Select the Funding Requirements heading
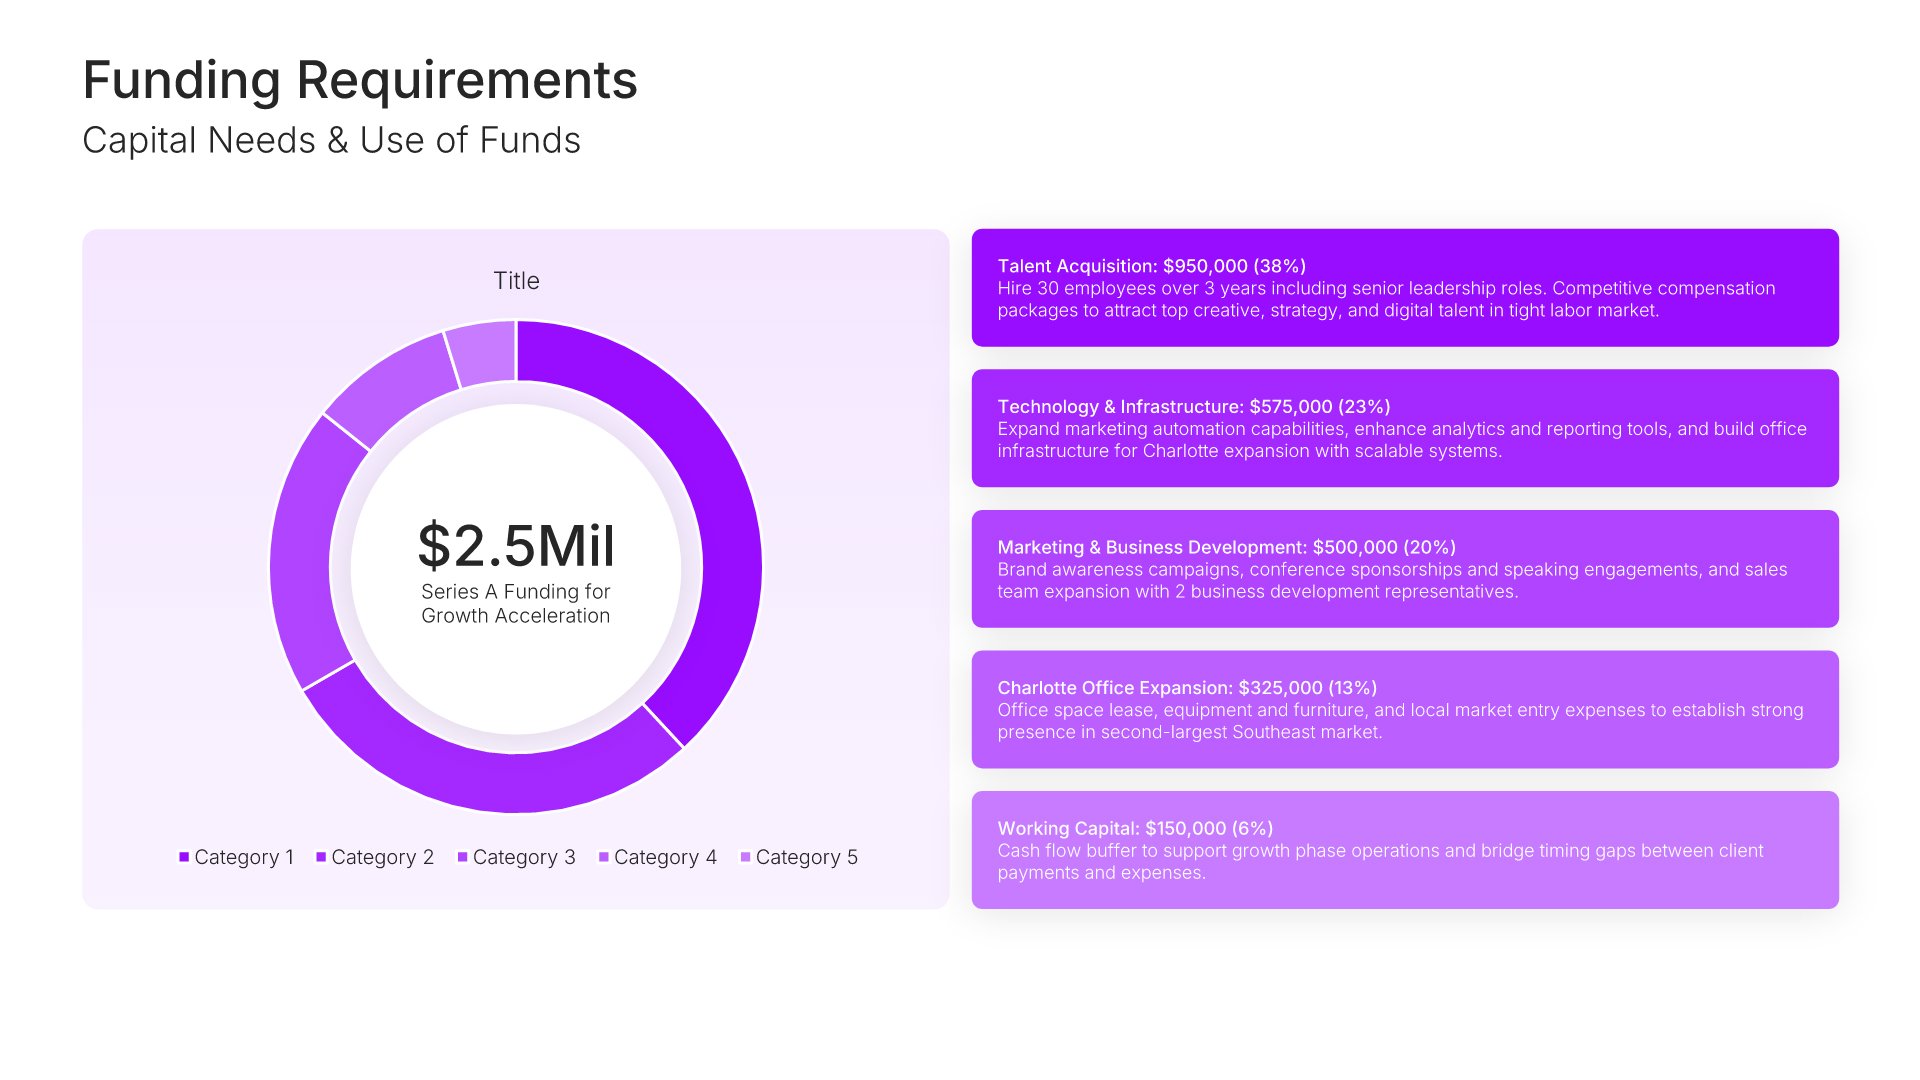This screenshot has width=1920, height=1080. [360, 80]
